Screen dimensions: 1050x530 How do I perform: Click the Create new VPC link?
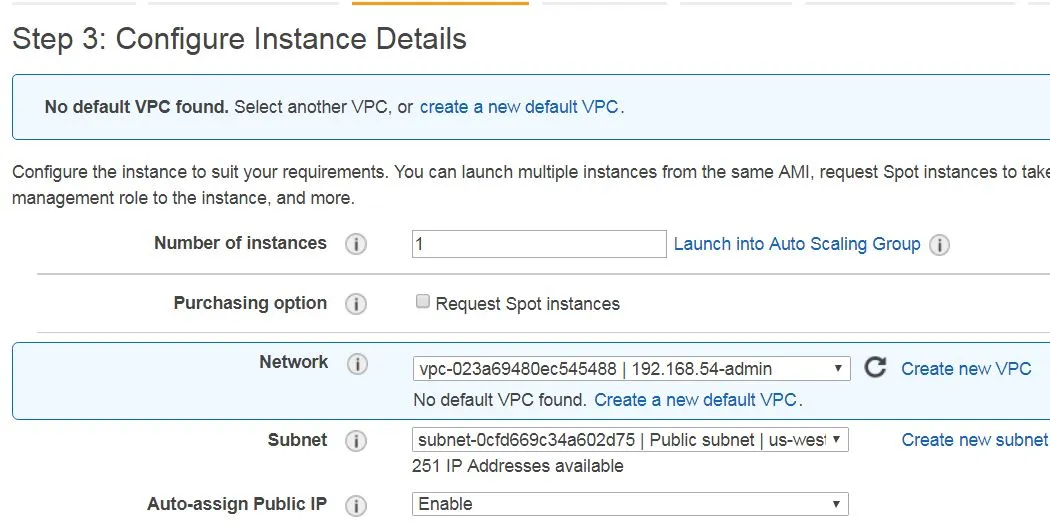tap(966, 369)
